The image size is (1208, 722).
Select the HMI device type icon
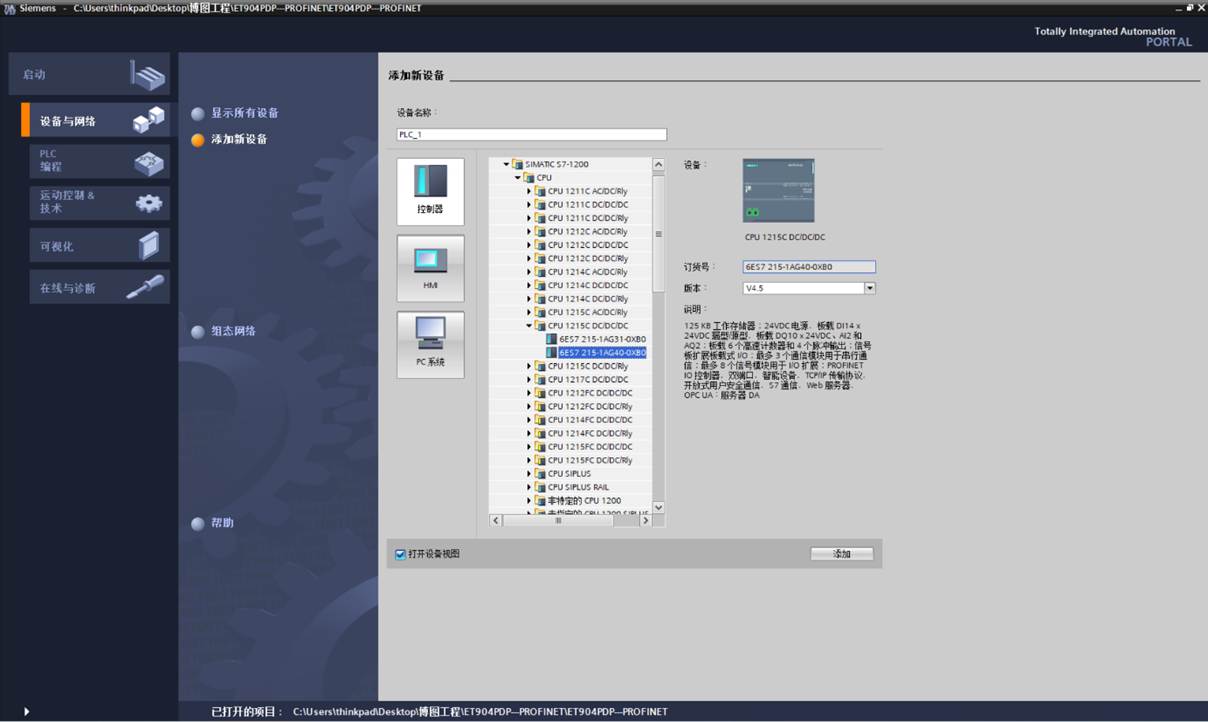(430, 268)
